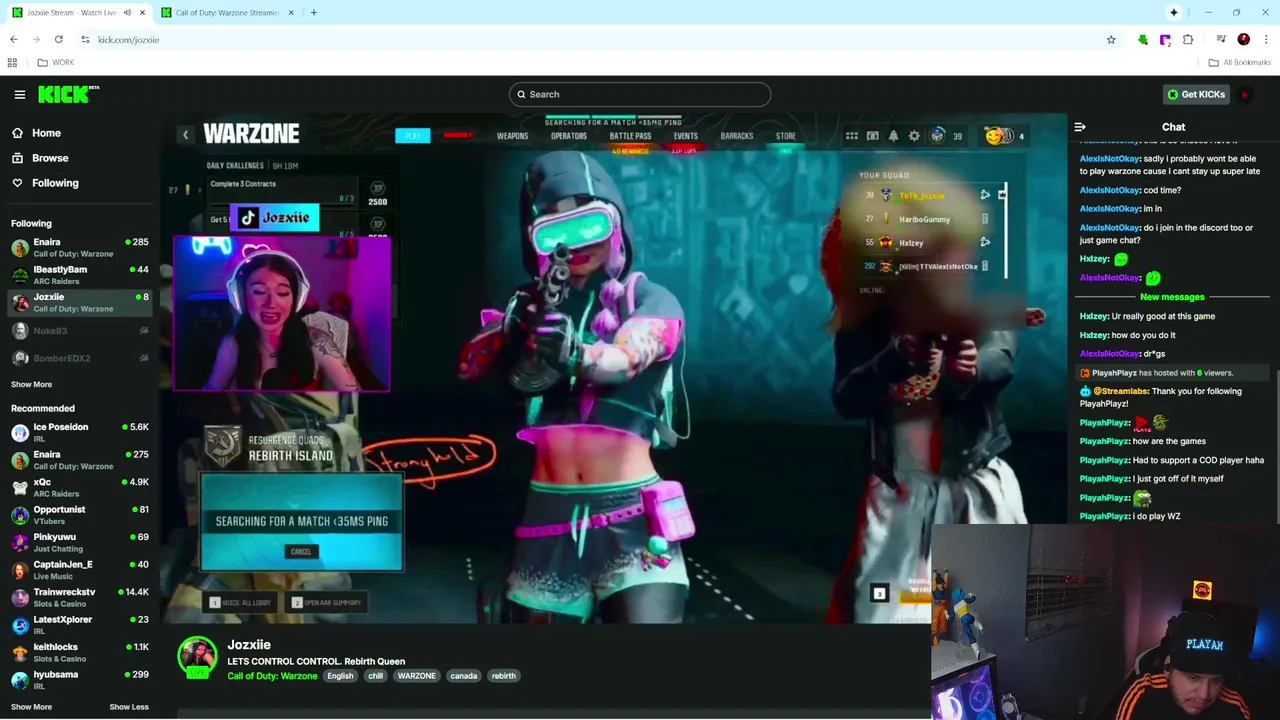Reload the Kick page
The height and width of the screenshot is (720, 1280).
(x=59, y=39)
